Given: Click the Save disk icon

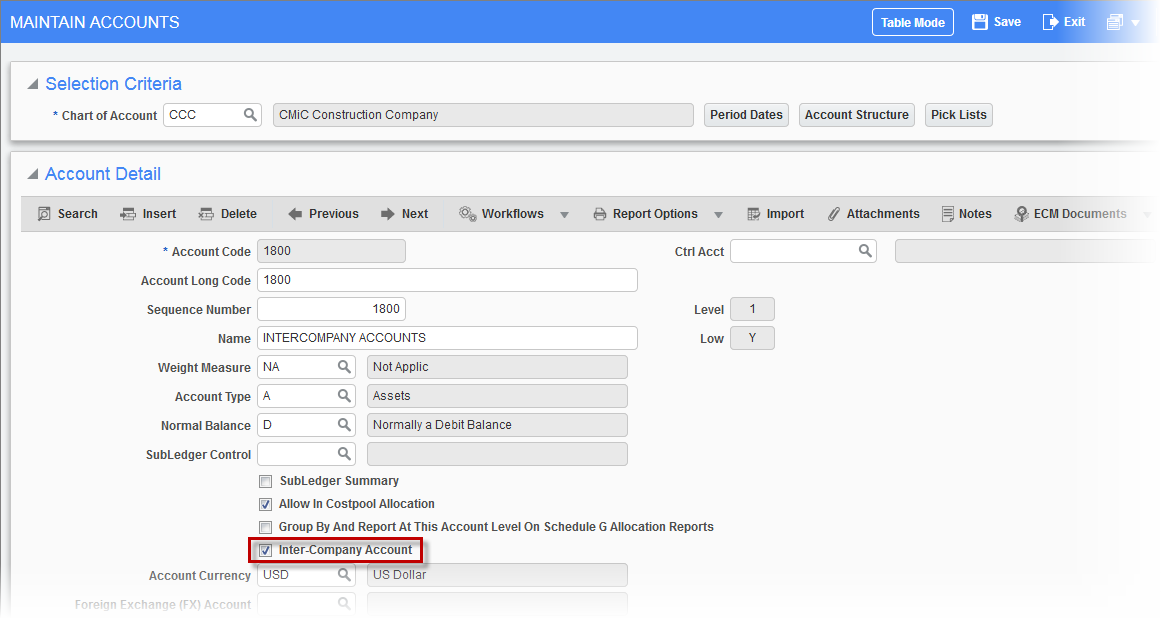Looking at the screenshot, I should [980, 22].
